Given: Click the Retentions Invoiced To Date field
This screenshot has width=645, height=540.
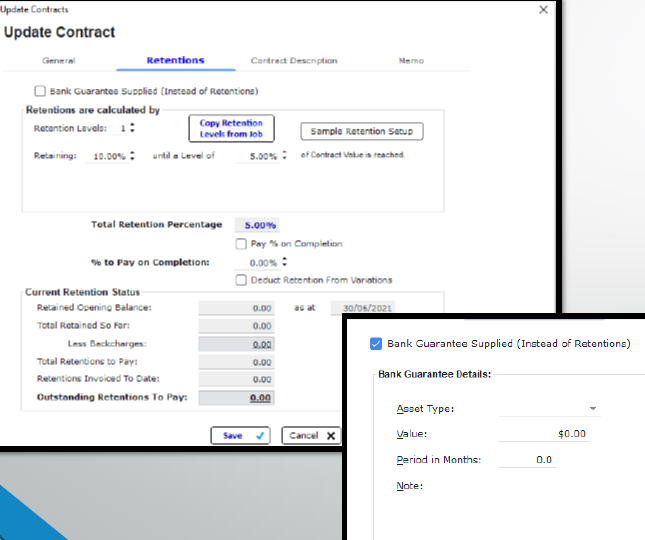Looking at the screenshot, I should (237, 379).
